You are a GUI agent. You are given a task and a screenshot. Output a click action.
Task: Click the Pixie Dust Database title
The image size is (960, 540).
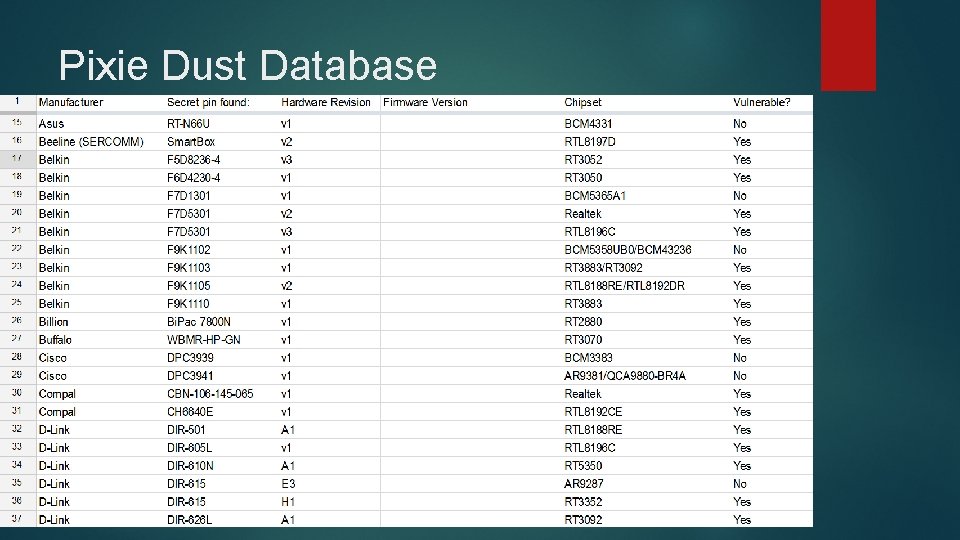tap(247, 65)
